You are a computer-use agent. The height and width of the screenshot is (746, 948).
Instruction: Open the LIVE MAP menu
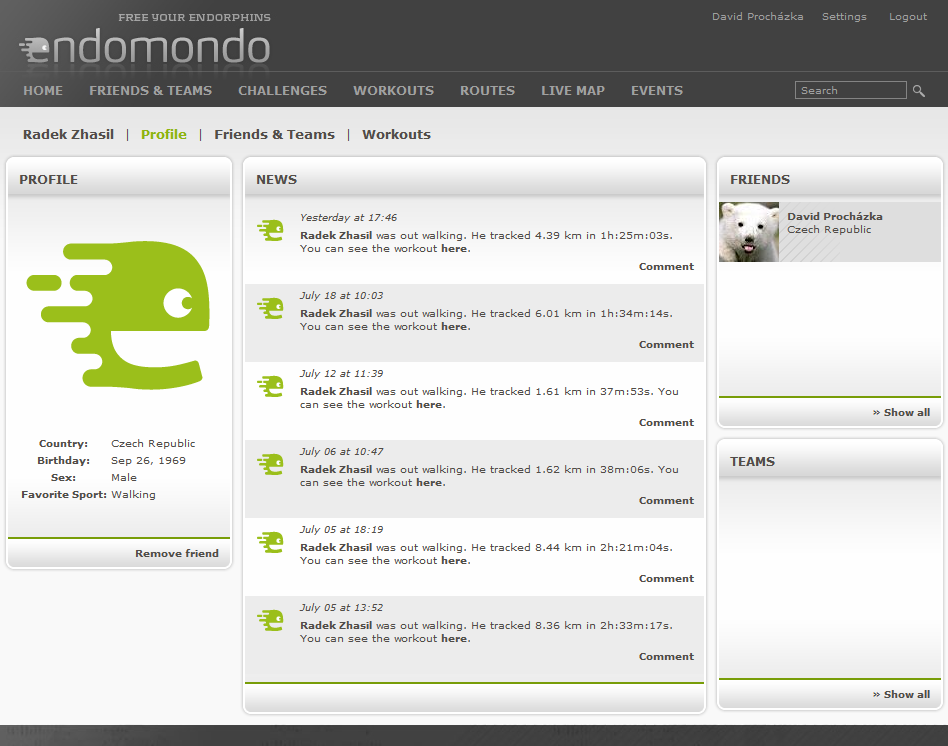(573, 91)
